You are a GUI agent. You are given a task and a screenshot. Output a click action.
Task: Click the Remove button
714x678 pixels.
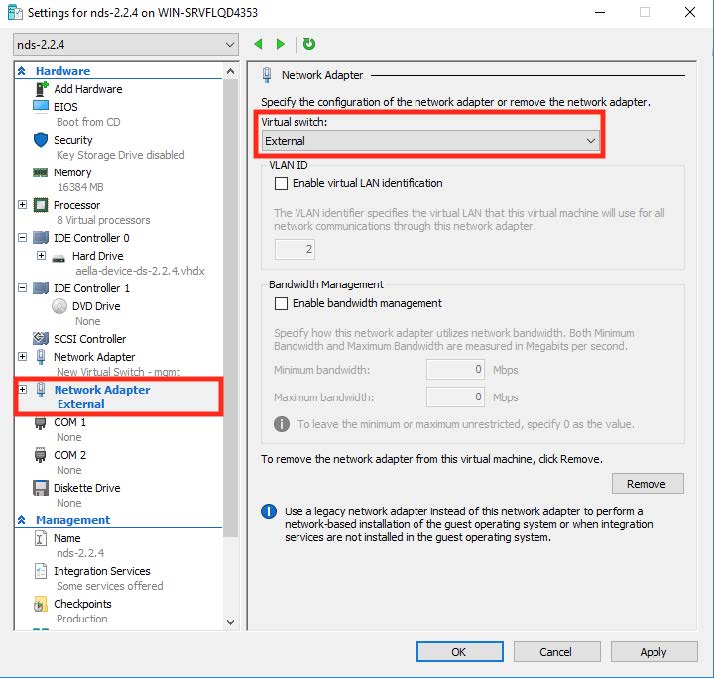645,484
